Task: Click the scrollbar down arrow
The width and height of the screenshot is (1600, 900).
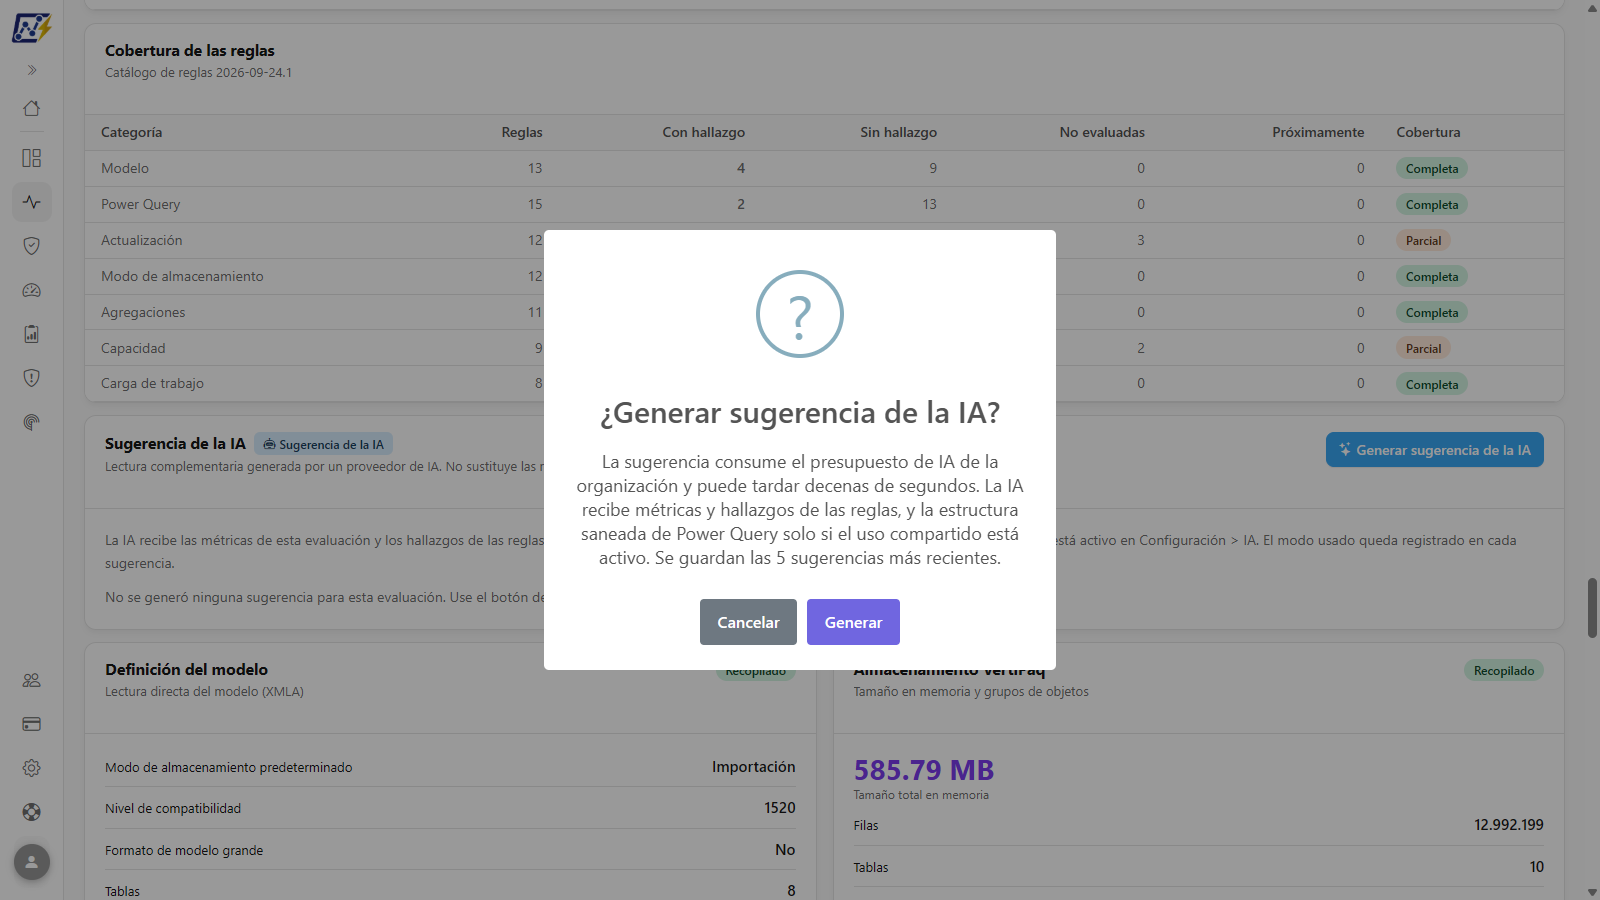Action: 1592,892
